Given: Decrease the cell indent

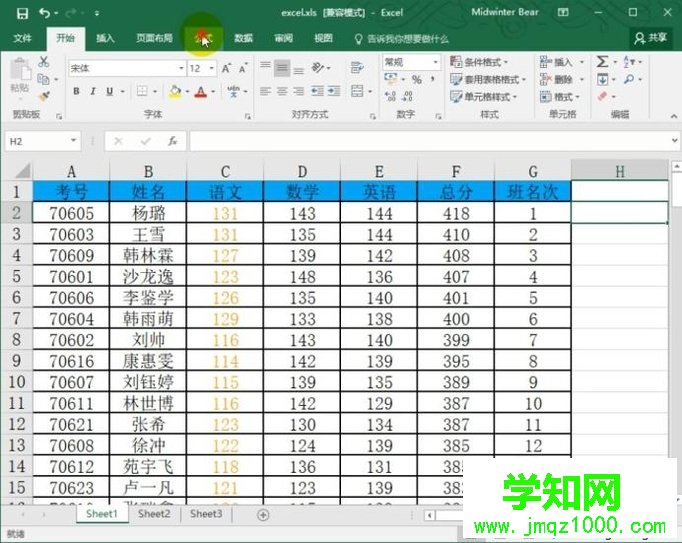Looking at the screenshot, I should click(x=317, y=91).
